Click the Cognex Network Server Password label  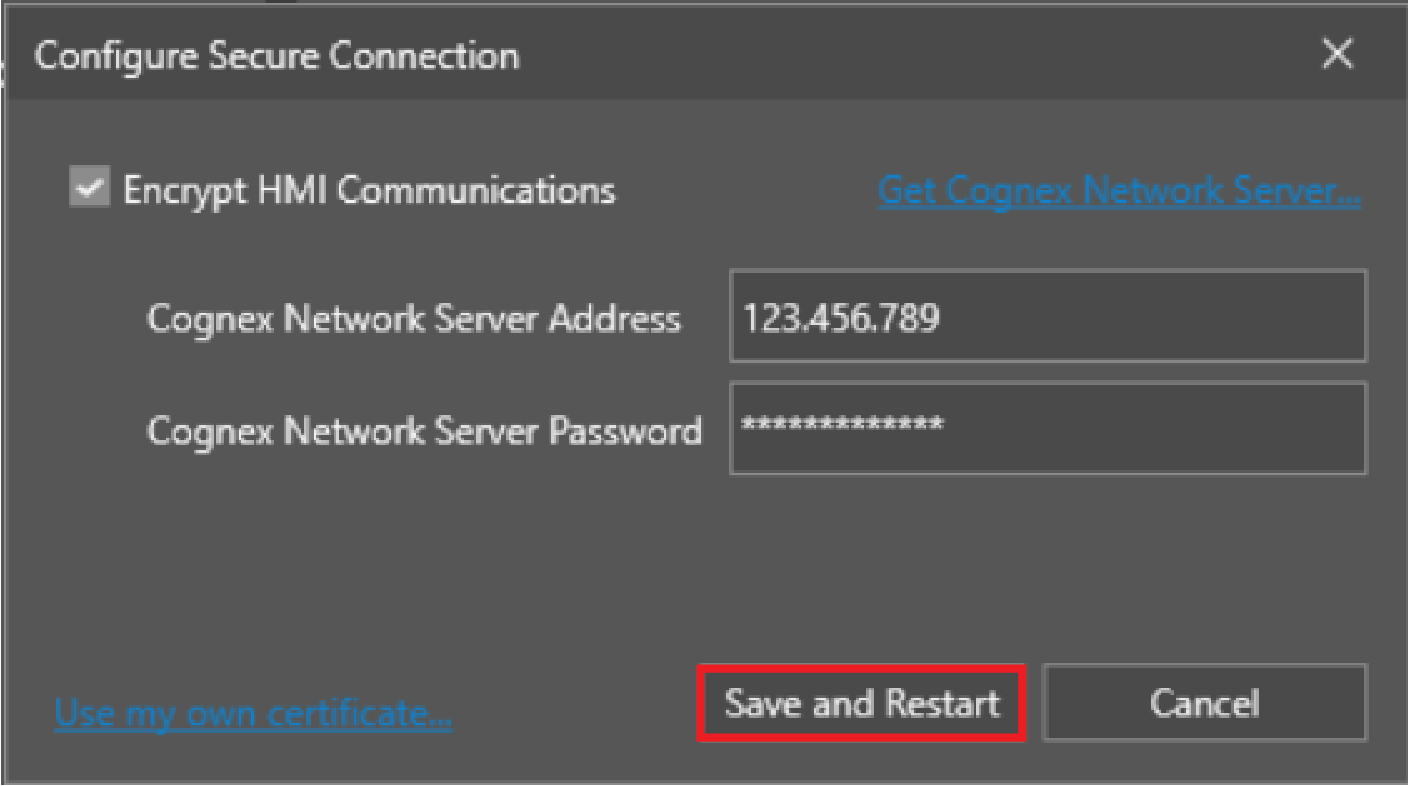[x=423, y=430]
